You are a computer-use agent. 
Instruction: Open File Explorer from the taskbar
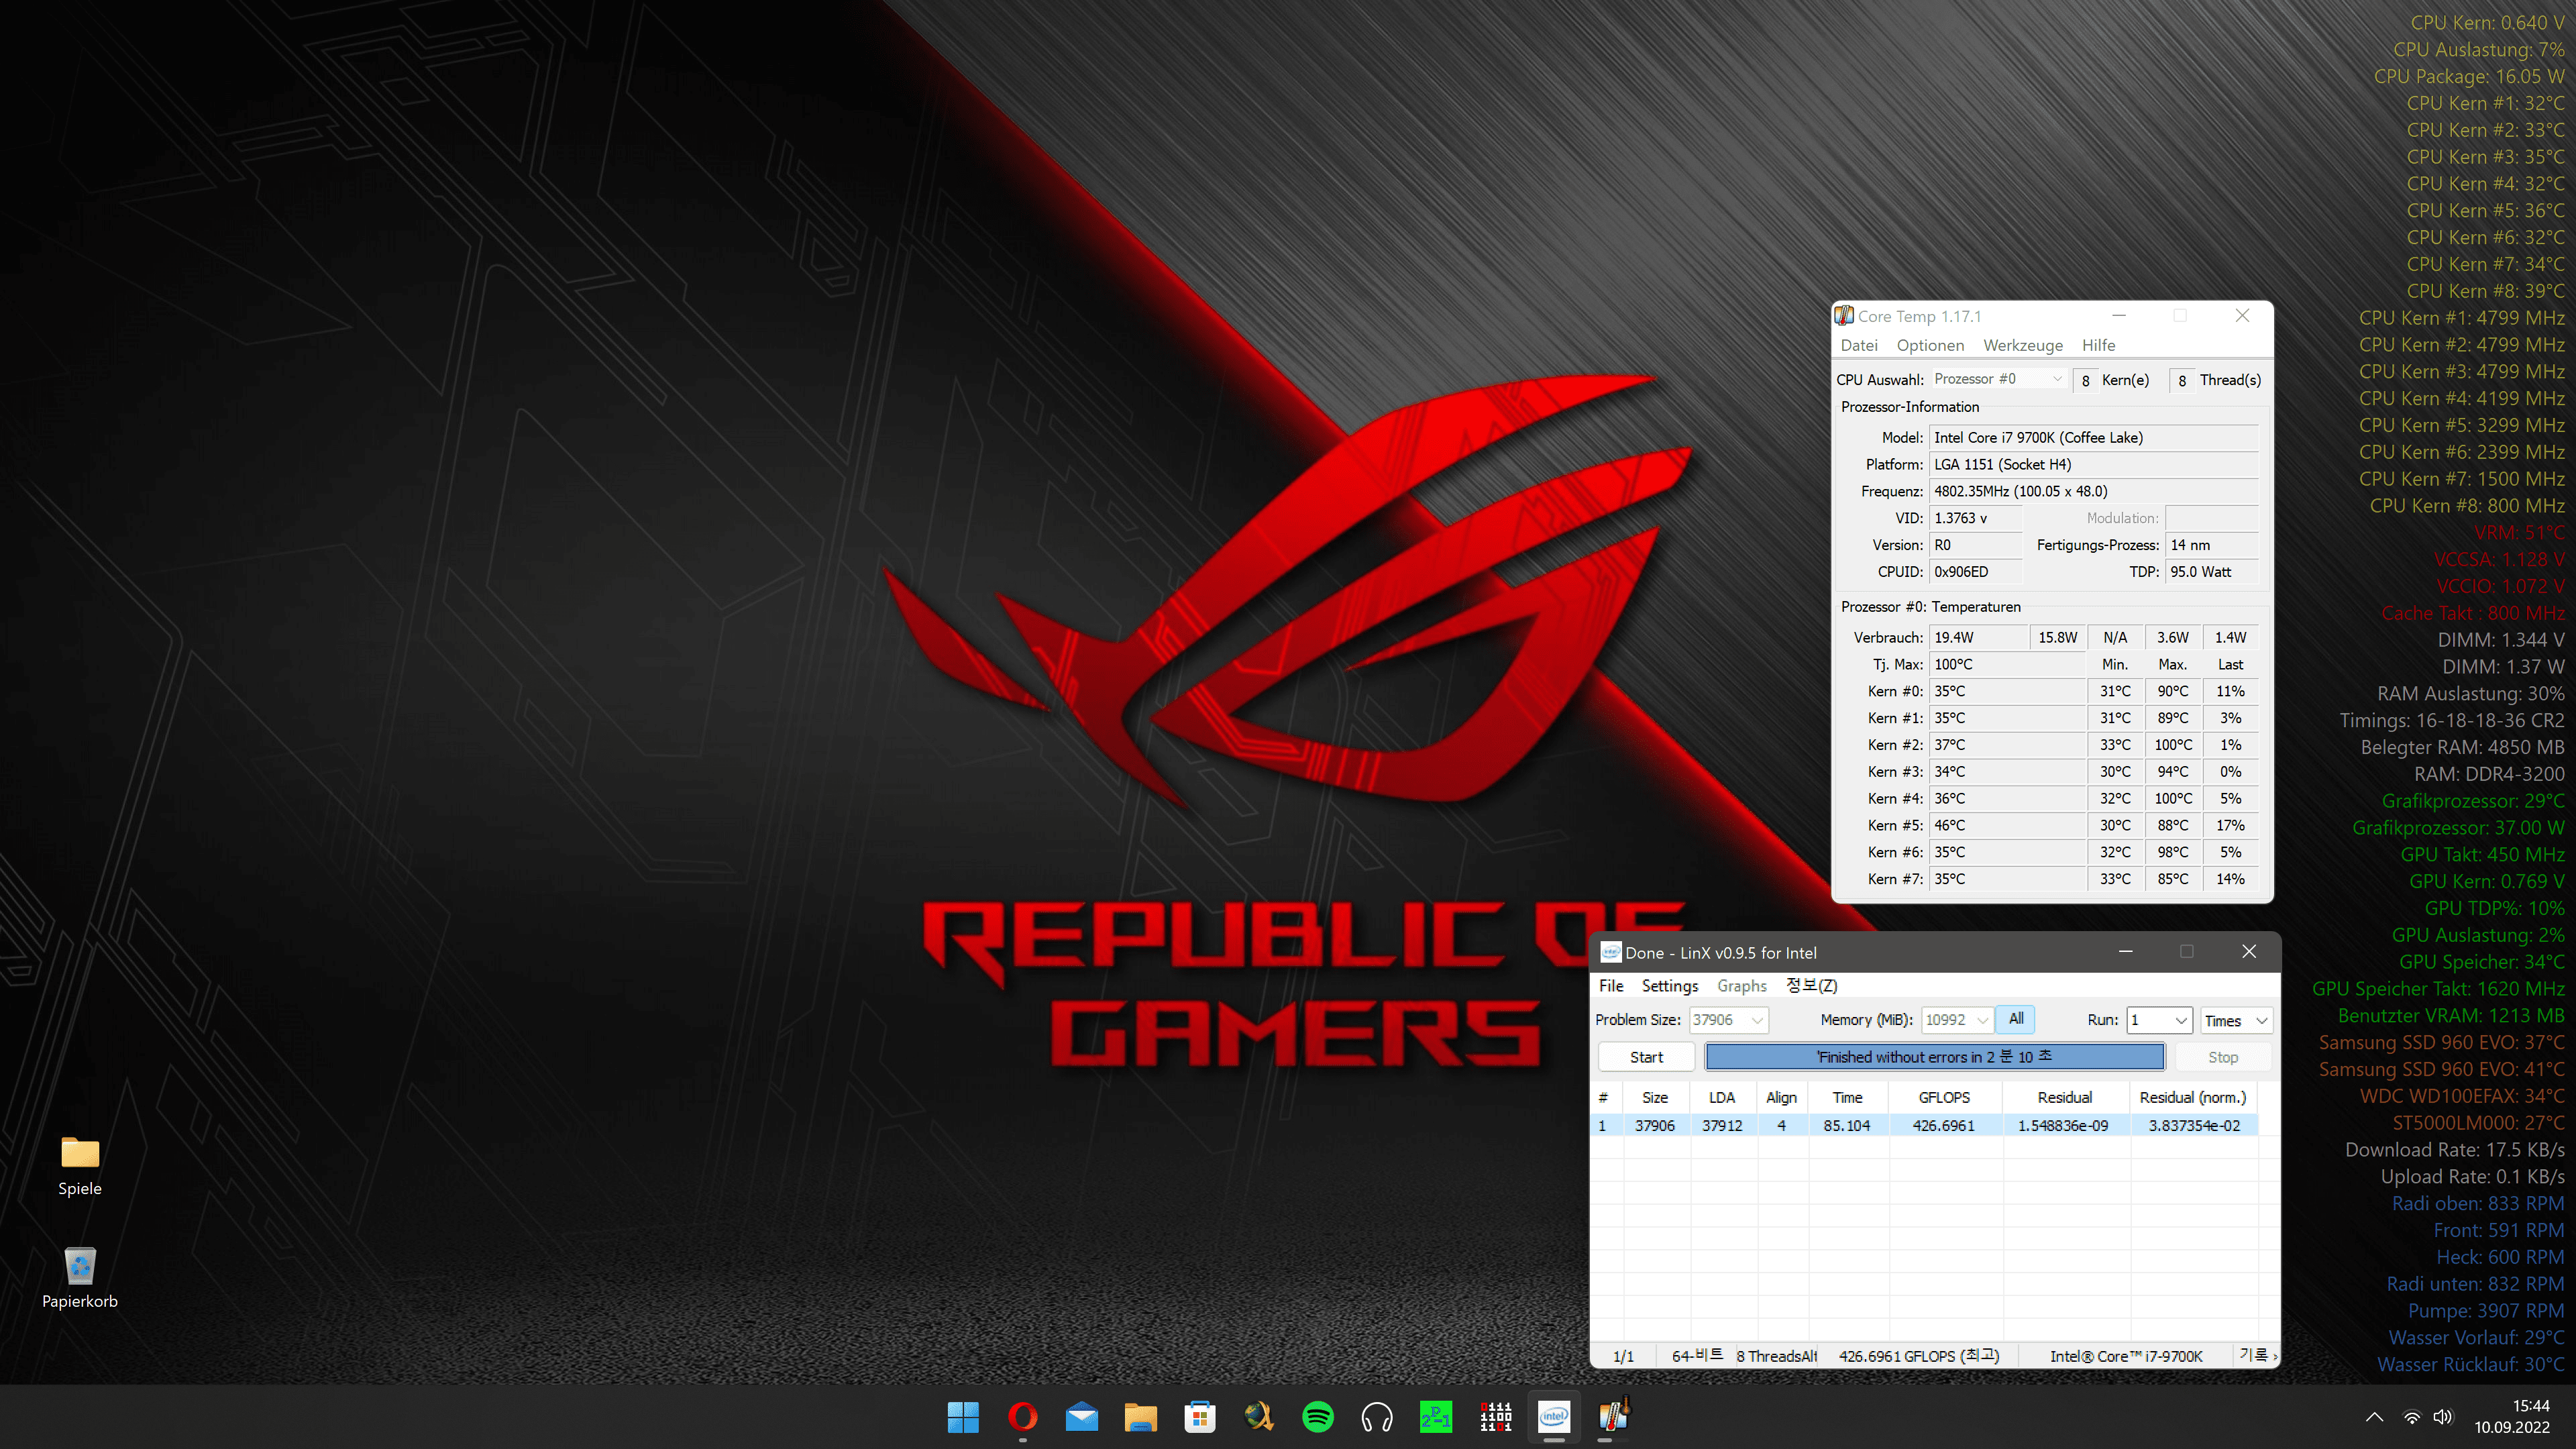click(x=1140, y=1416)
